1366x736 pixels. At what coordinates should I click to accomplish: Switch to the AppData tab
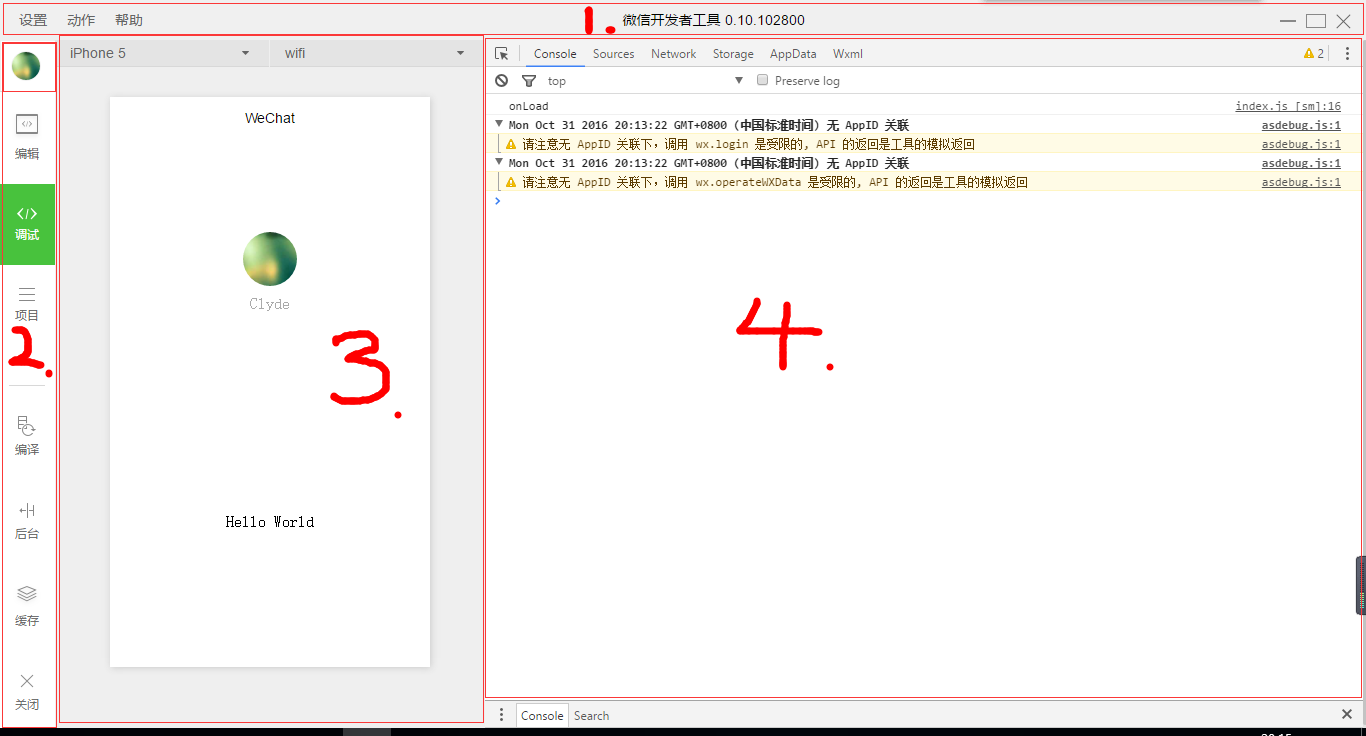(793, 54)
